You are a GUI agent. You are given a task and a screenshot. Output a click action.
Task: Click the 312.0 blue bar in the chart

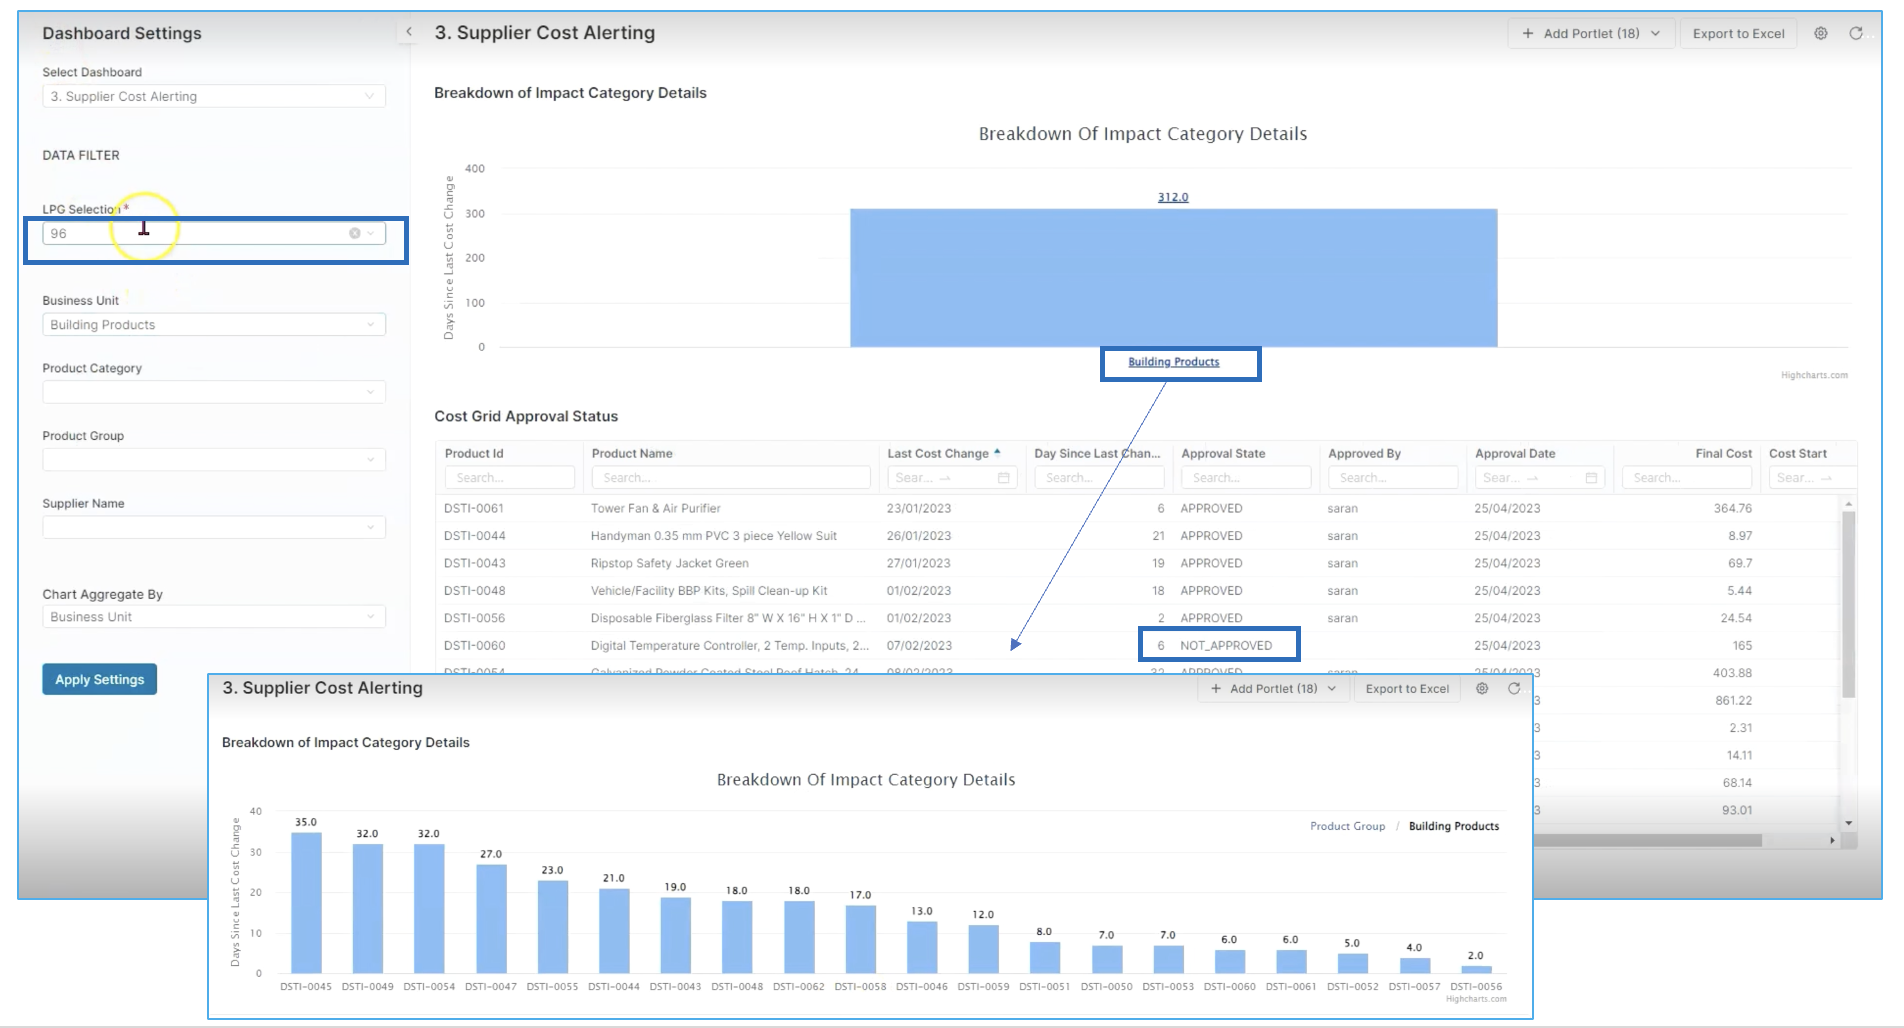tap(1173, 278)
